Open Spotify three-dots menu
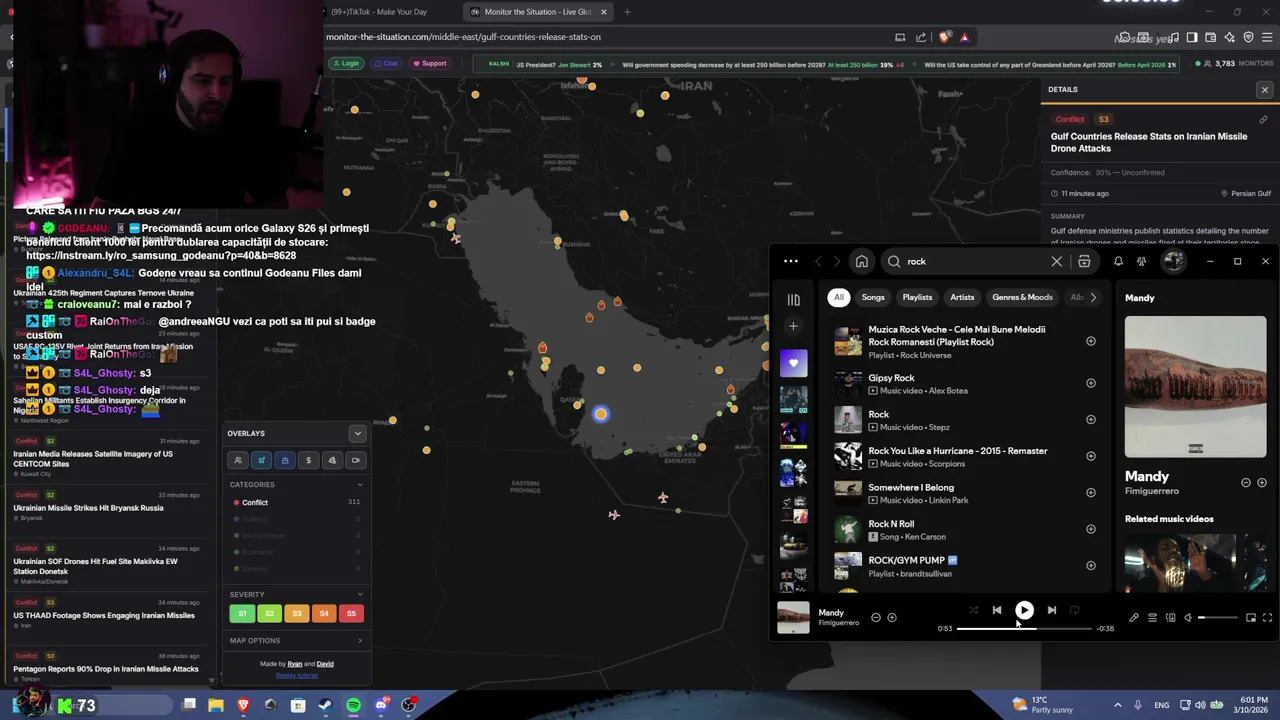The width and height of the screenshot is (1280, 720). tap(790, 261)
